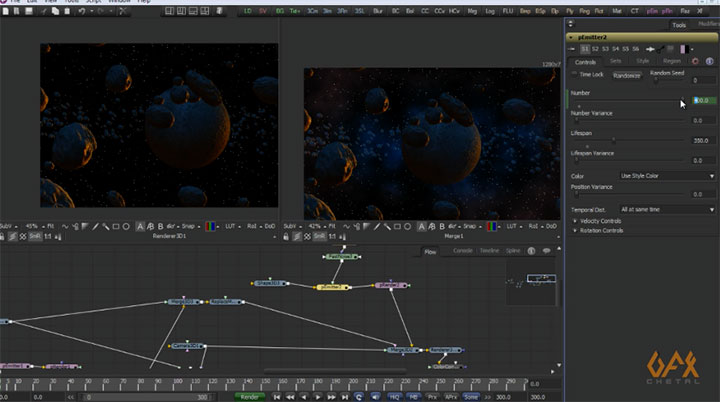Toggle DoD in Merge1 viewer

coord(551,226)
